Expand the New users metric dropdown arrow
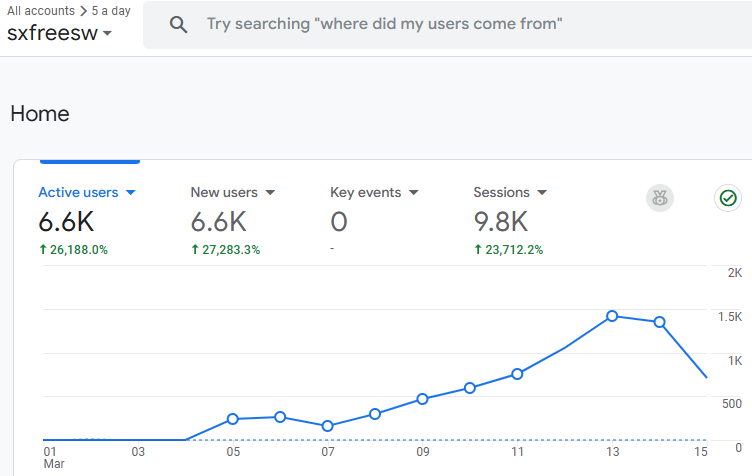This screenshot has height=476, width=752. (x=270, y=193)
